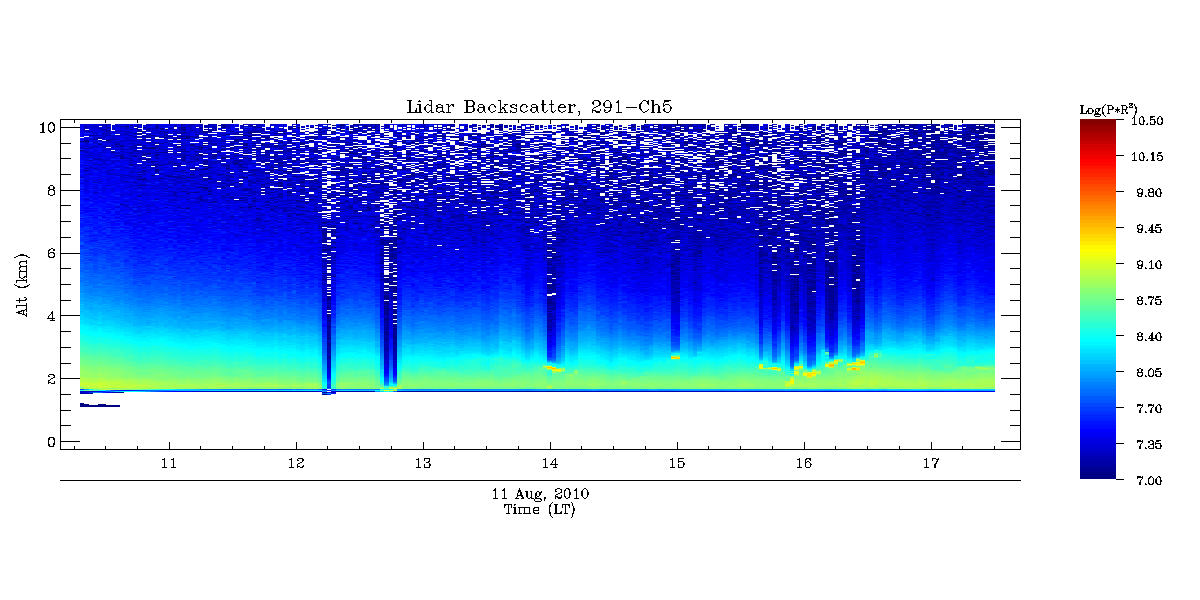Click the x-axis tick label 13
Screen dimensions: 1200x600
[x=423, y=464]
